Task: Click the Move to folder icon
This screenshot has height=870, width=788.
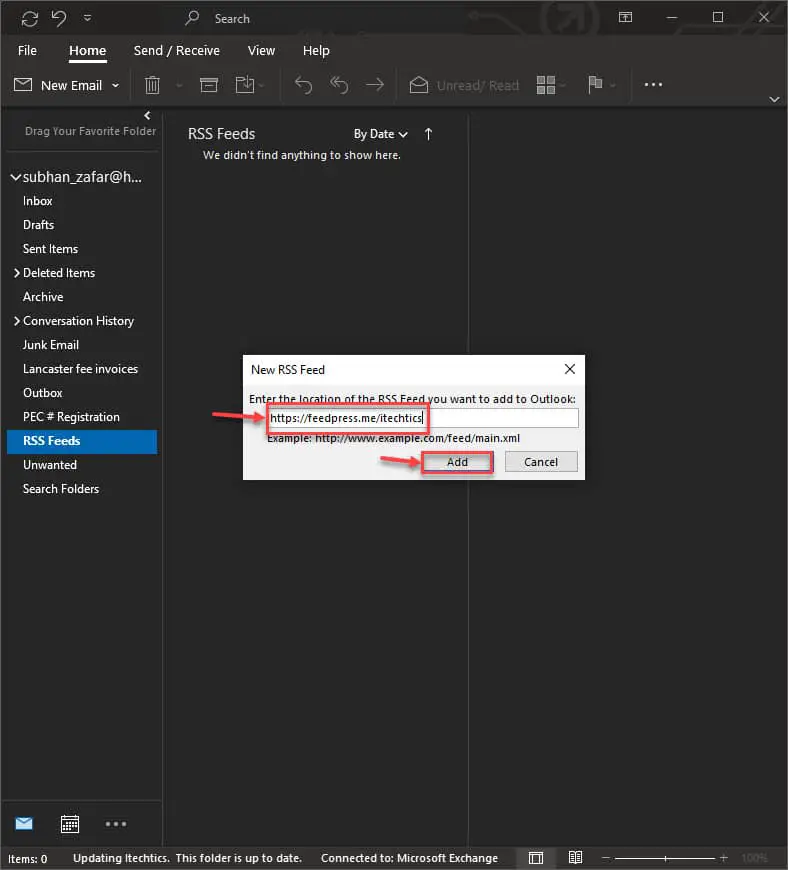Action: pos(245,85)
